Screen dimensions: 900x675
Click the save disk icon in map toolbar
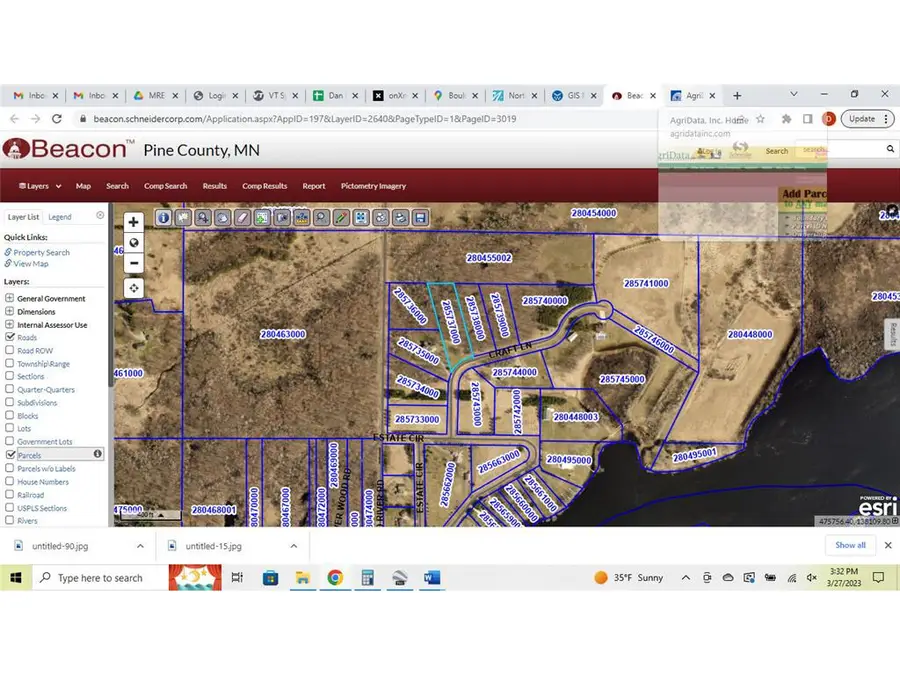(421, 217)
